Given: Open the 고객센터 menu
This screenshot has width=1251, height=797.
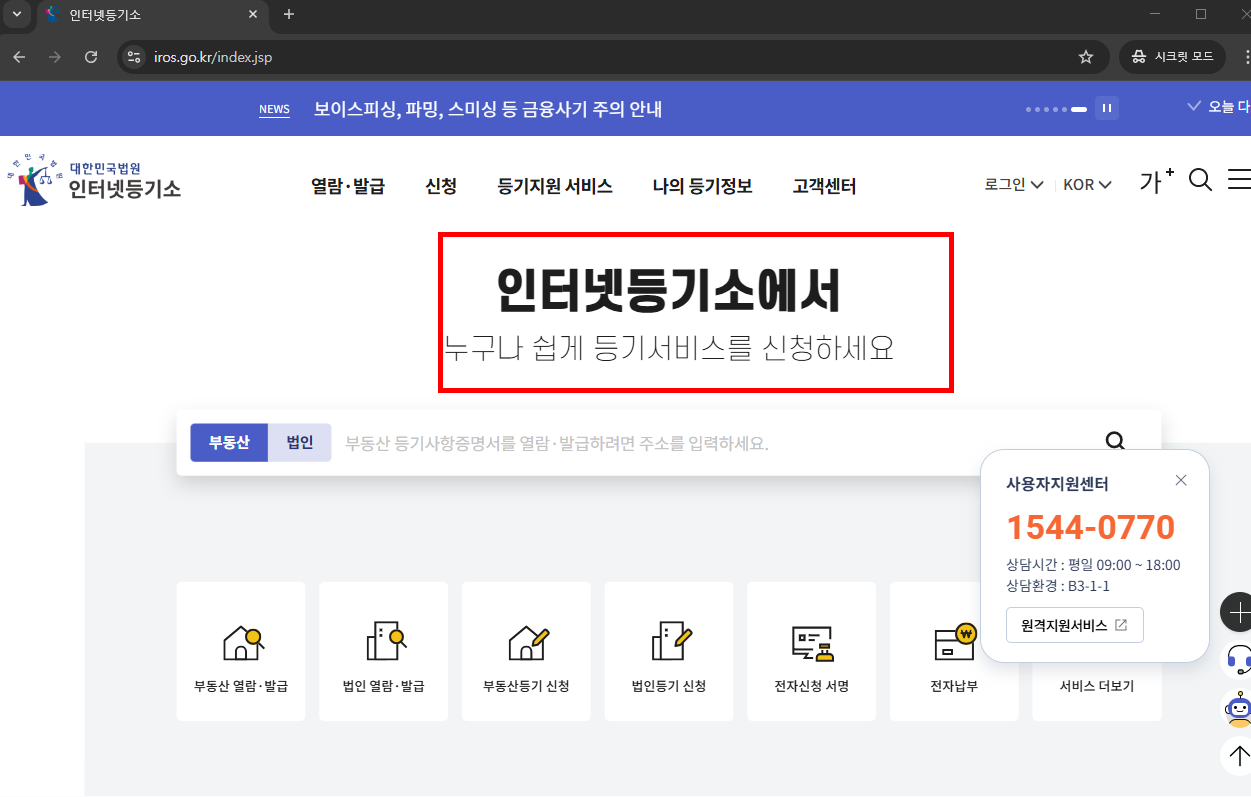Looking at the screenshot, I should tap(823, 185).
